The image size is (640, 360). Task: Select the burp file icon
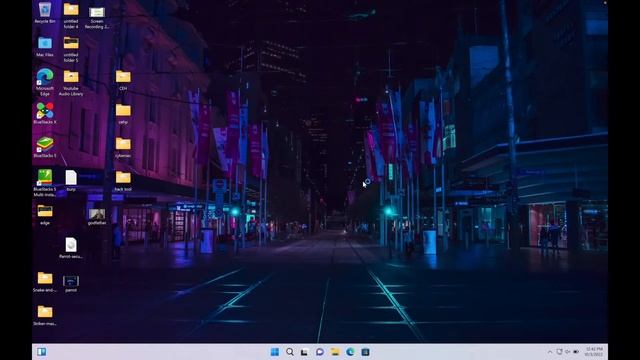tap(71, 181)
